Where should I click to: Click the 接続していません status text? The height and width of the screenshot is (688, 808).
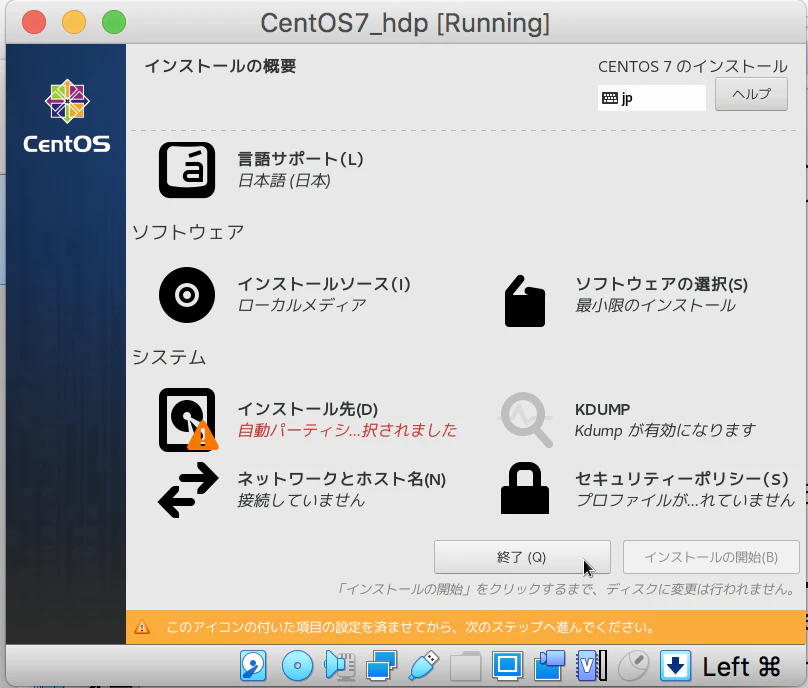click(x=301, y=500)
